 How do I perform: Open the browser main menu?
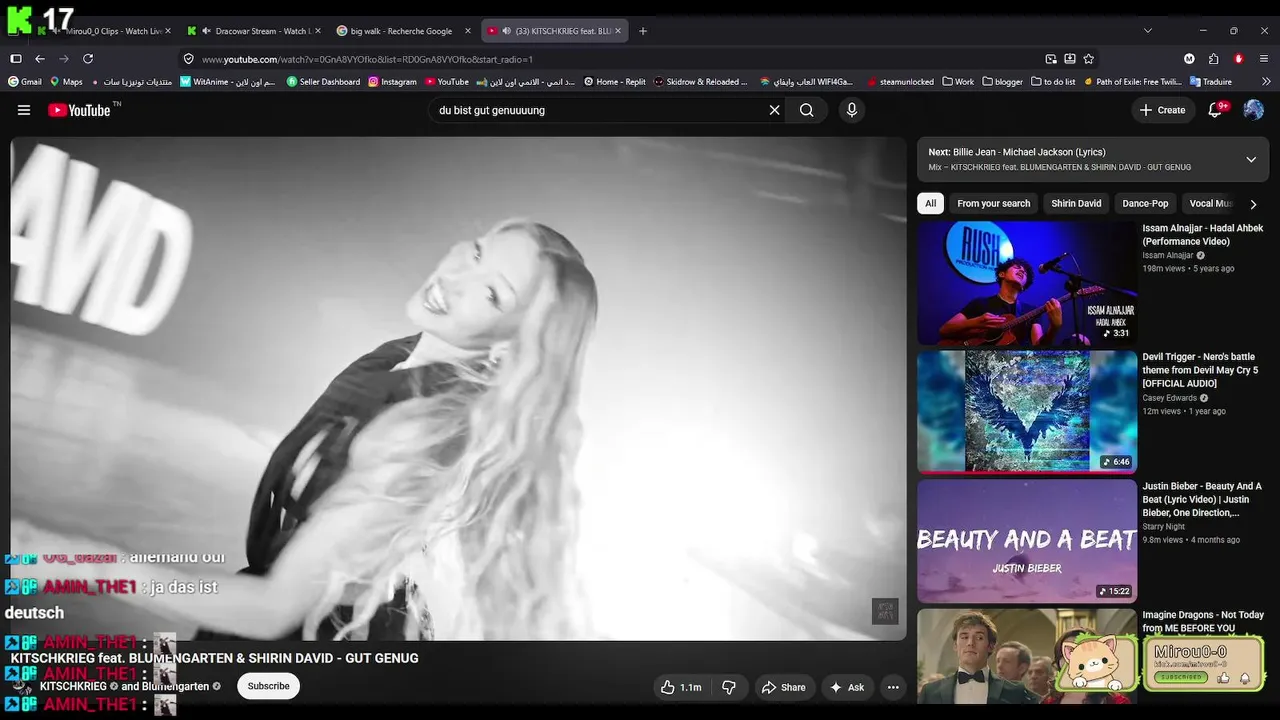click(1264, 59)
